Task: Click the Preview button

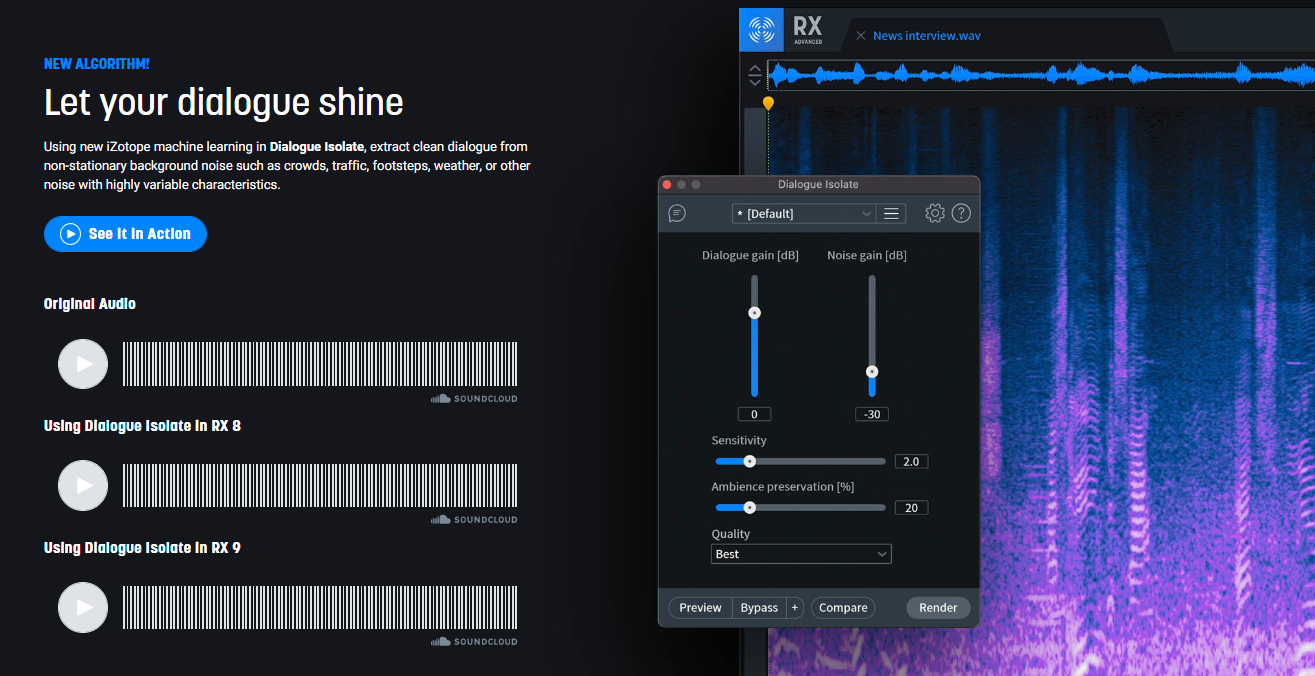Action: click(x=700, y=608)
